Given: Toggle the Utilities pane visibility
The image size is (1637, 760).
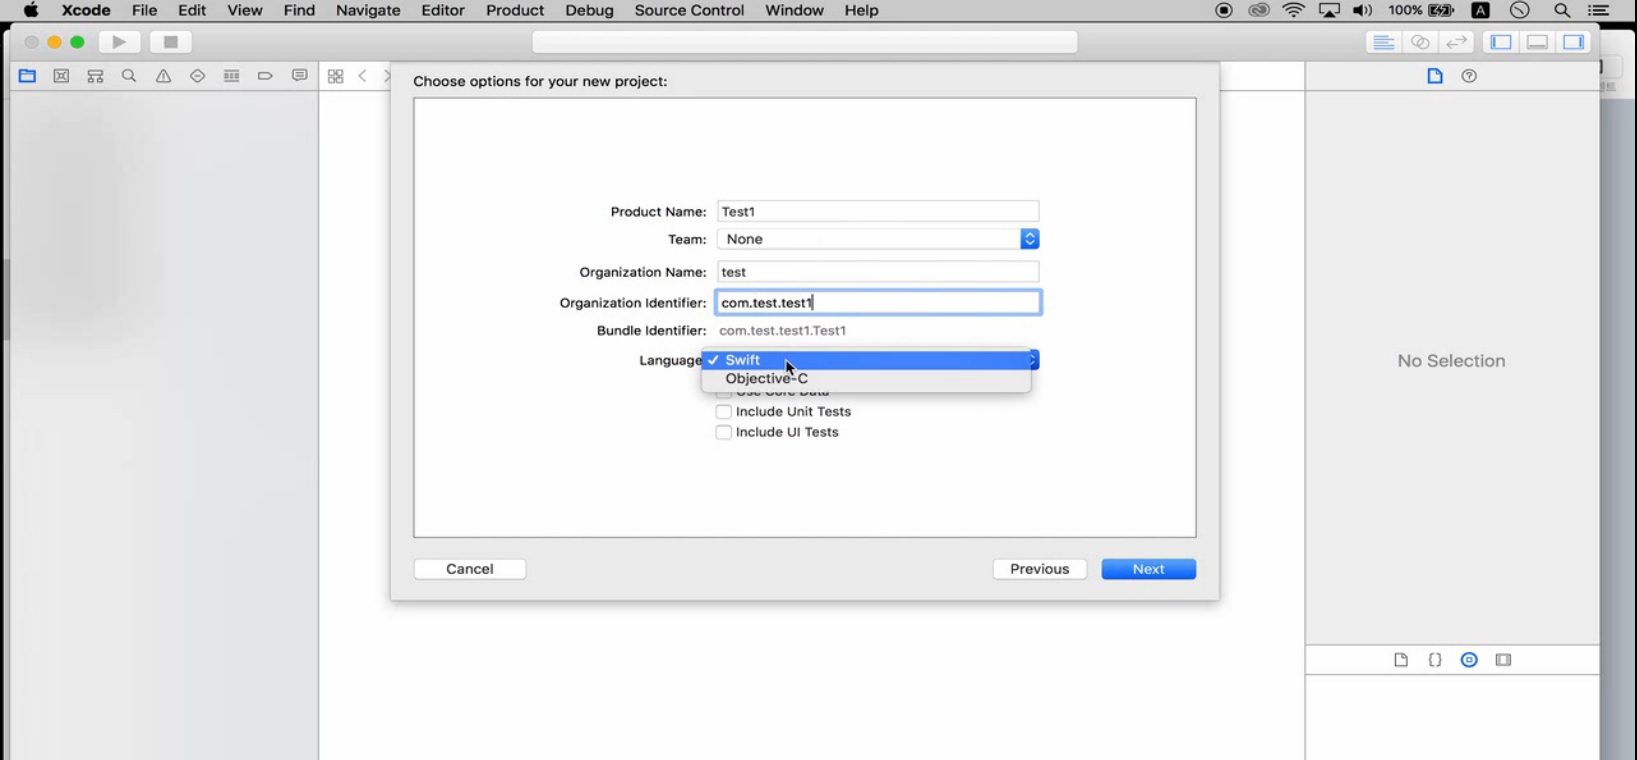Looking at the screenshot, I should pyautogui.click(x=1574, y=42).
